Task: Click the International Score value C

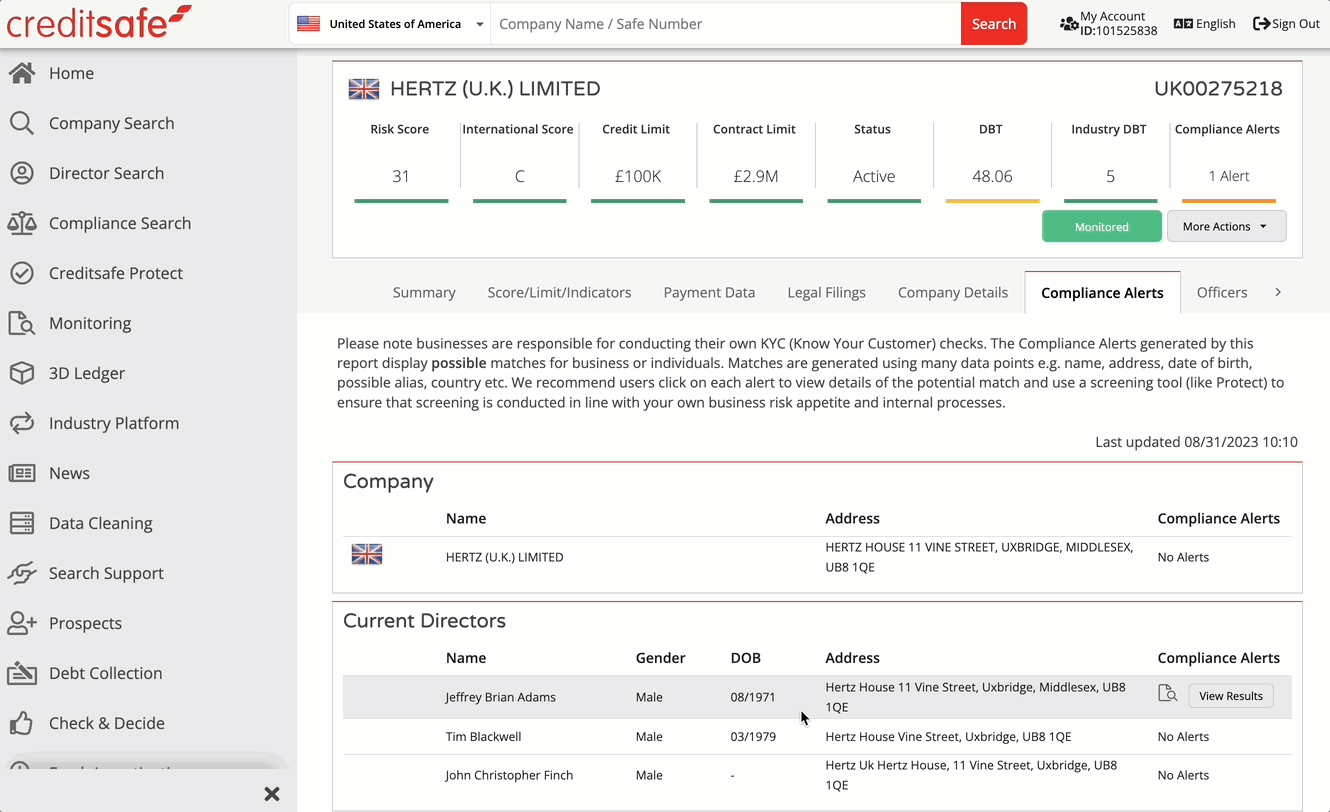Action: click(519, 176)
